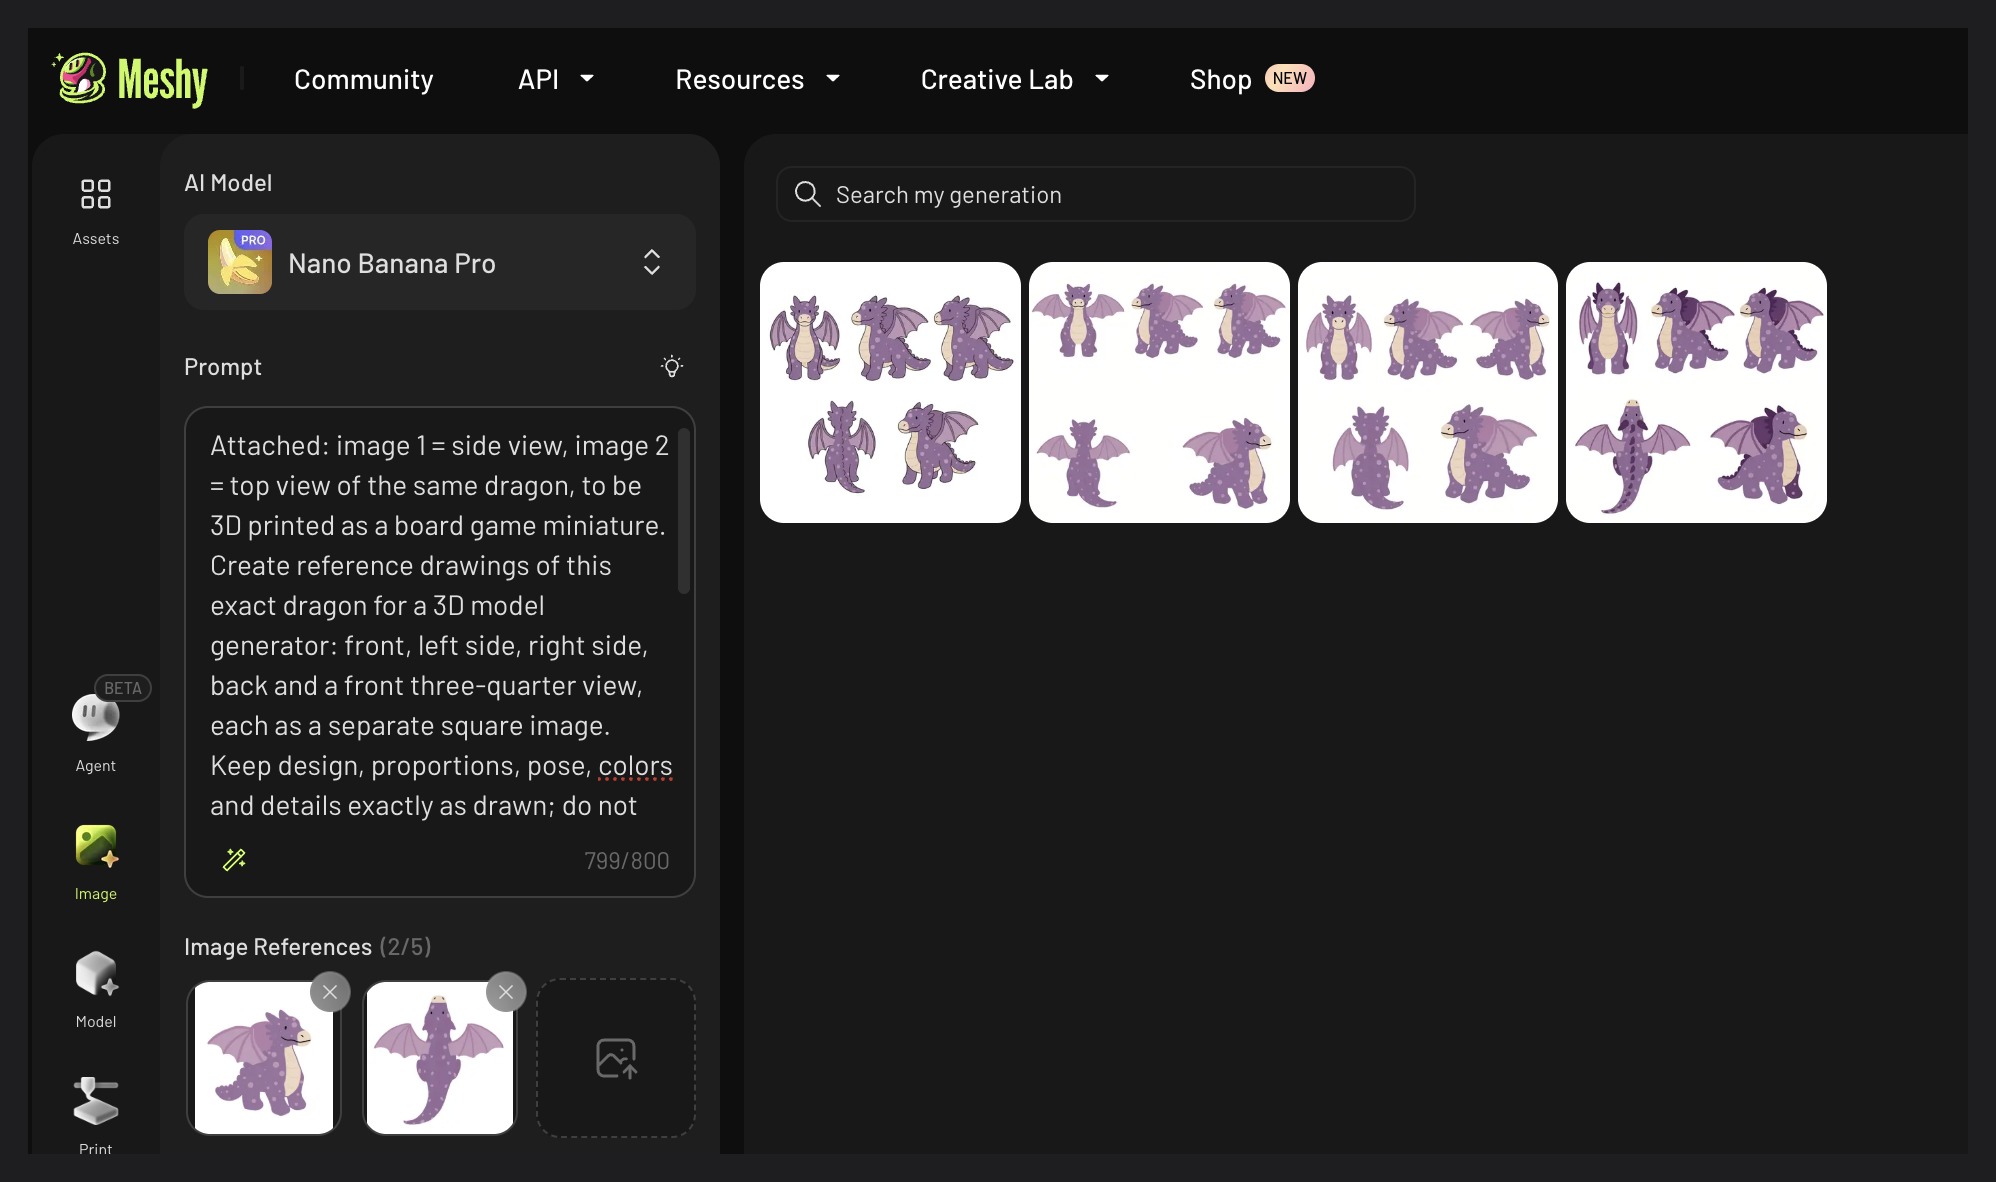Screen dimensions: 1996x1182
Task: Select the side view dragon reference thumbnail
Action: (264, 1058)
